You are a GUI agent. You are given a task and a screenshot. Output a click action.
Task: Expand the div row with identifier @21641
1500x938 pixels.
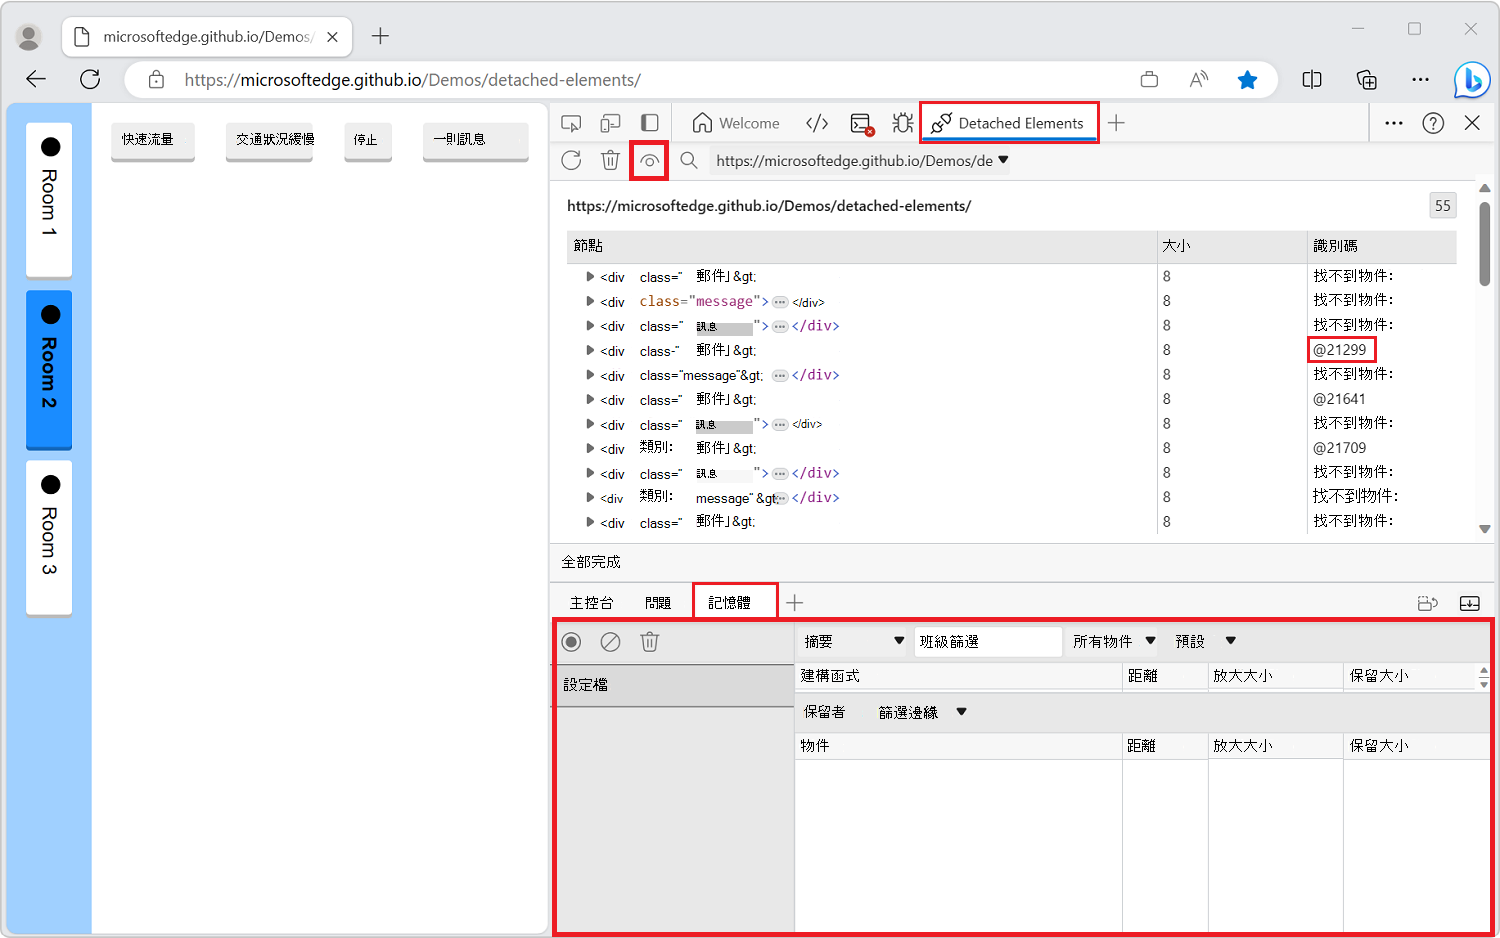pyautogui.click(x=590, y=399)
